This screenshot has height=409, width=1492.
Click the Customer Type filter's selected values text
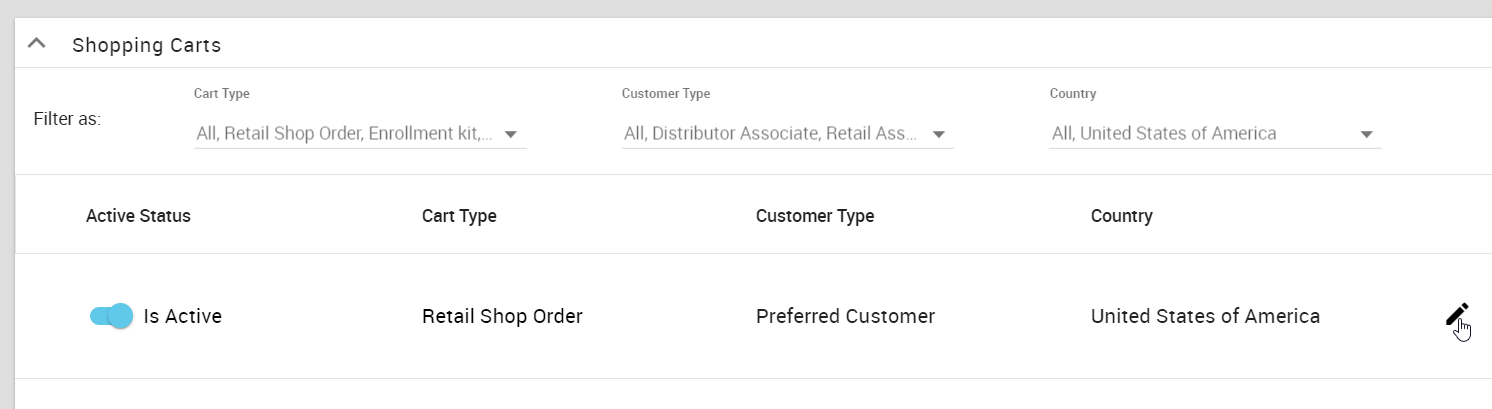point(771,134)
